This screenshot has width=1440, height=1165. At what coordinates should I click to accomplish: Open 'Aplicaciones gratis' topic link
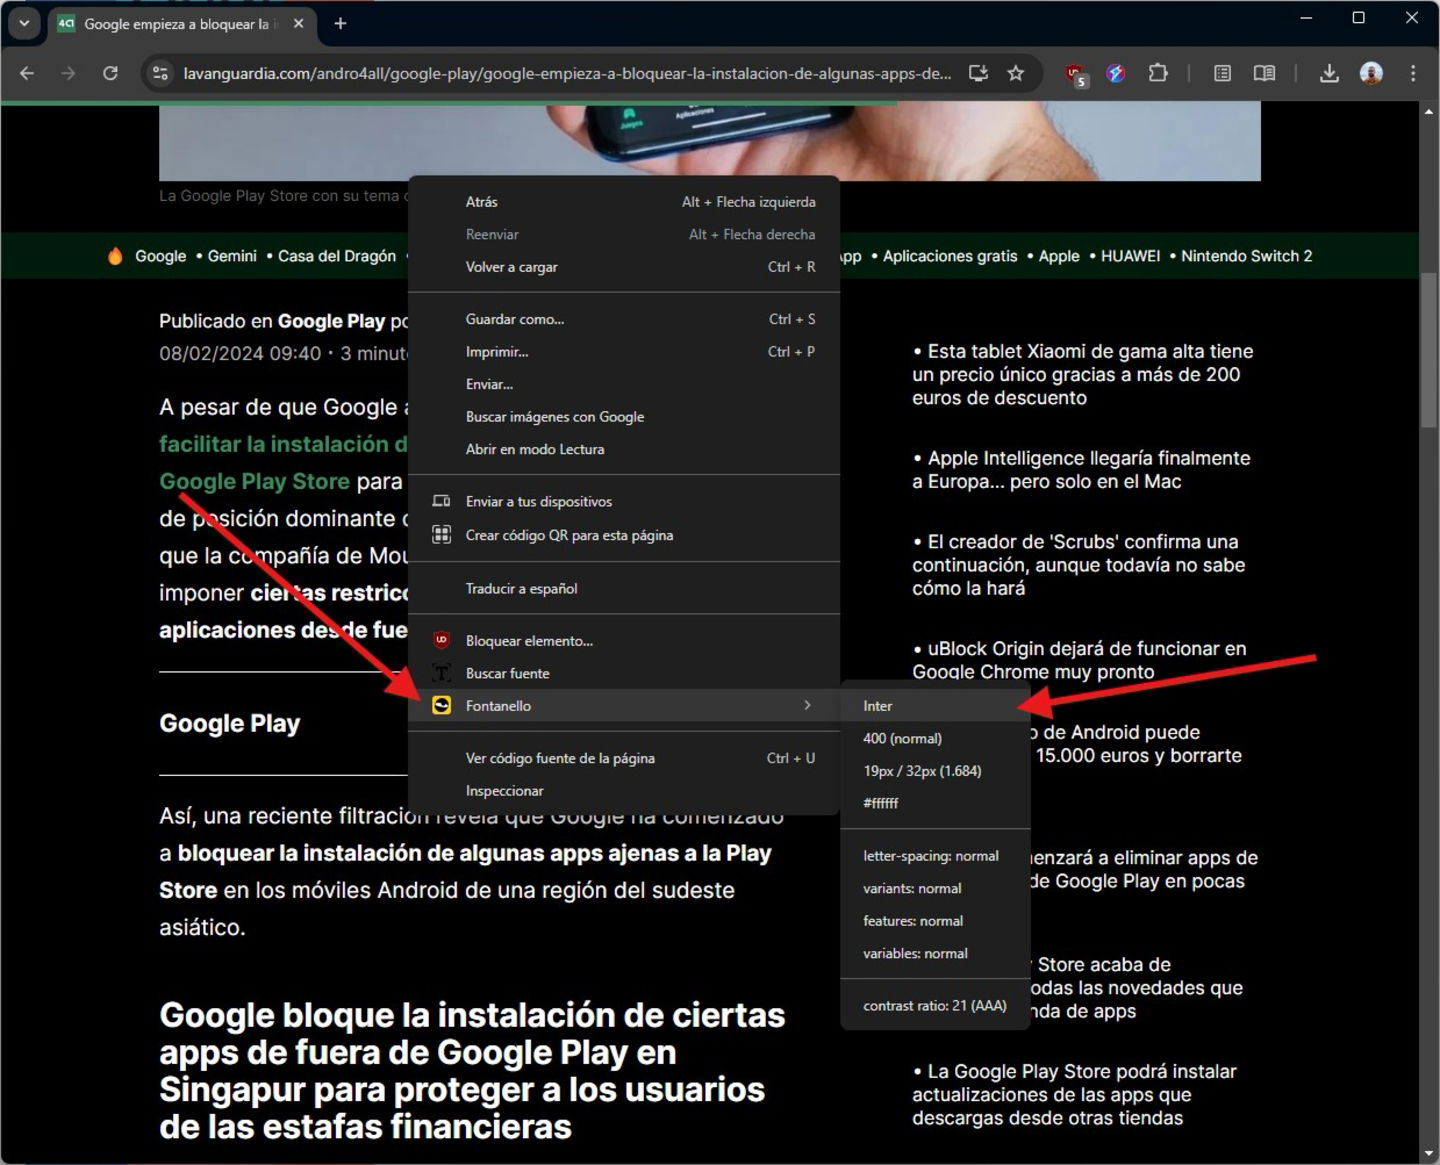tap(950, 256)
